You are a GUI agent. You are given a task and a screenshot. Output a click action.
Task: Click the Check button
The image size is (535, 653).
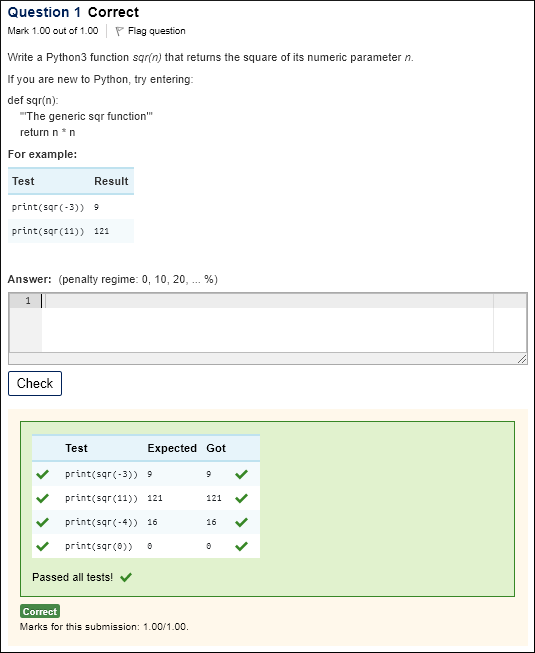[x=35, y=383]
